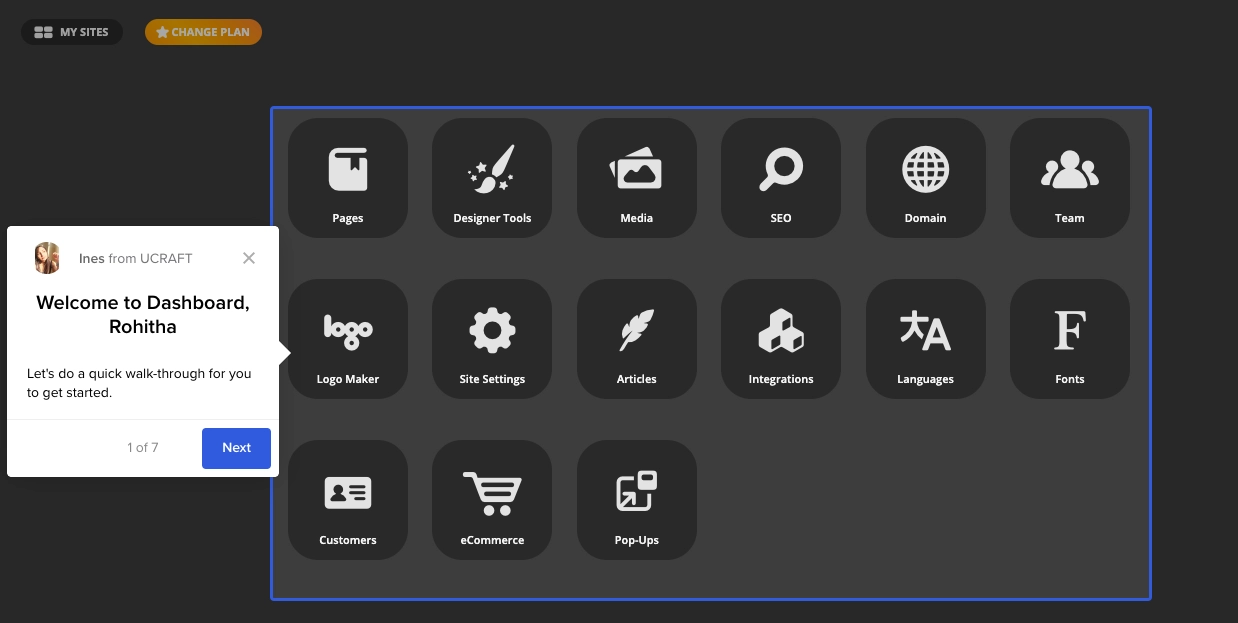Click Next in the walkthrough popup
The image size is (1238, 623).
point(236,448)
